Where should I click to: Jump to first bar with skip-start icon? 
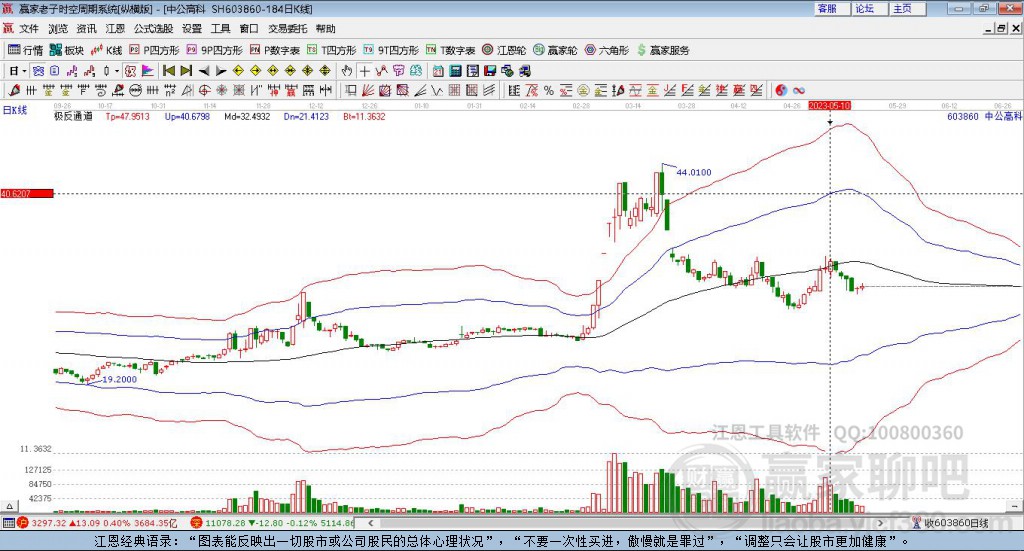click(x=169, y=71)
